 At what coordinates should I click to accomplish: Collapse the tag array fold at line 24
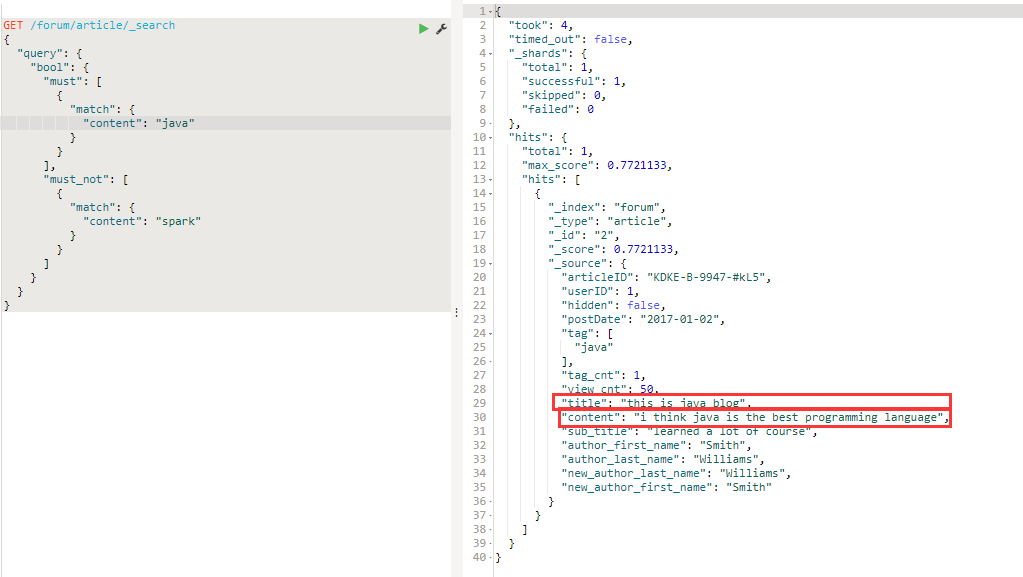tap(491, 334)
